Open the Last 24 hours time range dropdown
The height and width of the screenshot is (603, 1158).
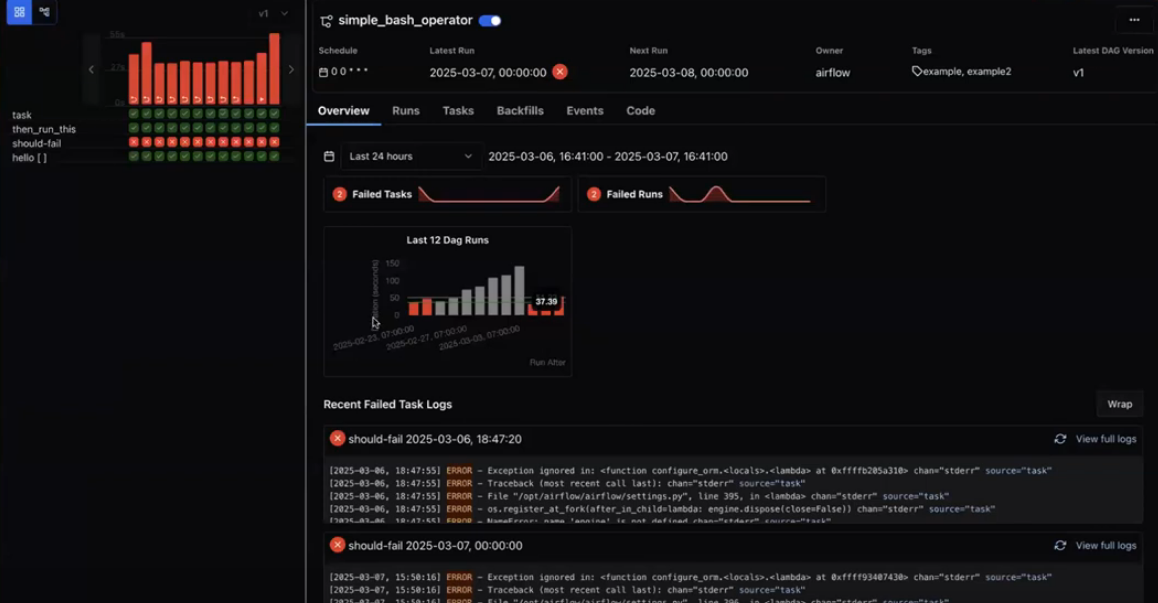pos(410,157)
